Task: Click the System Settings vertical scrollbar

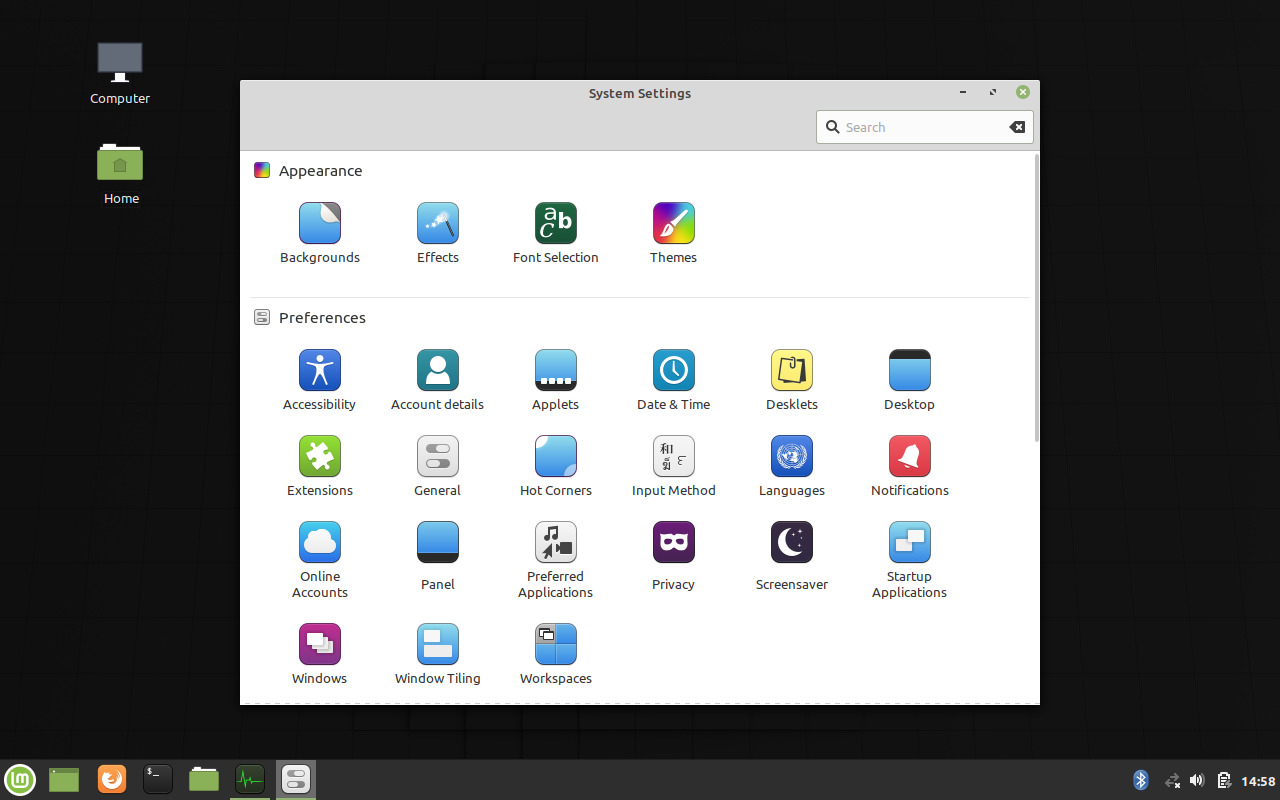Action: (1037, 297)
